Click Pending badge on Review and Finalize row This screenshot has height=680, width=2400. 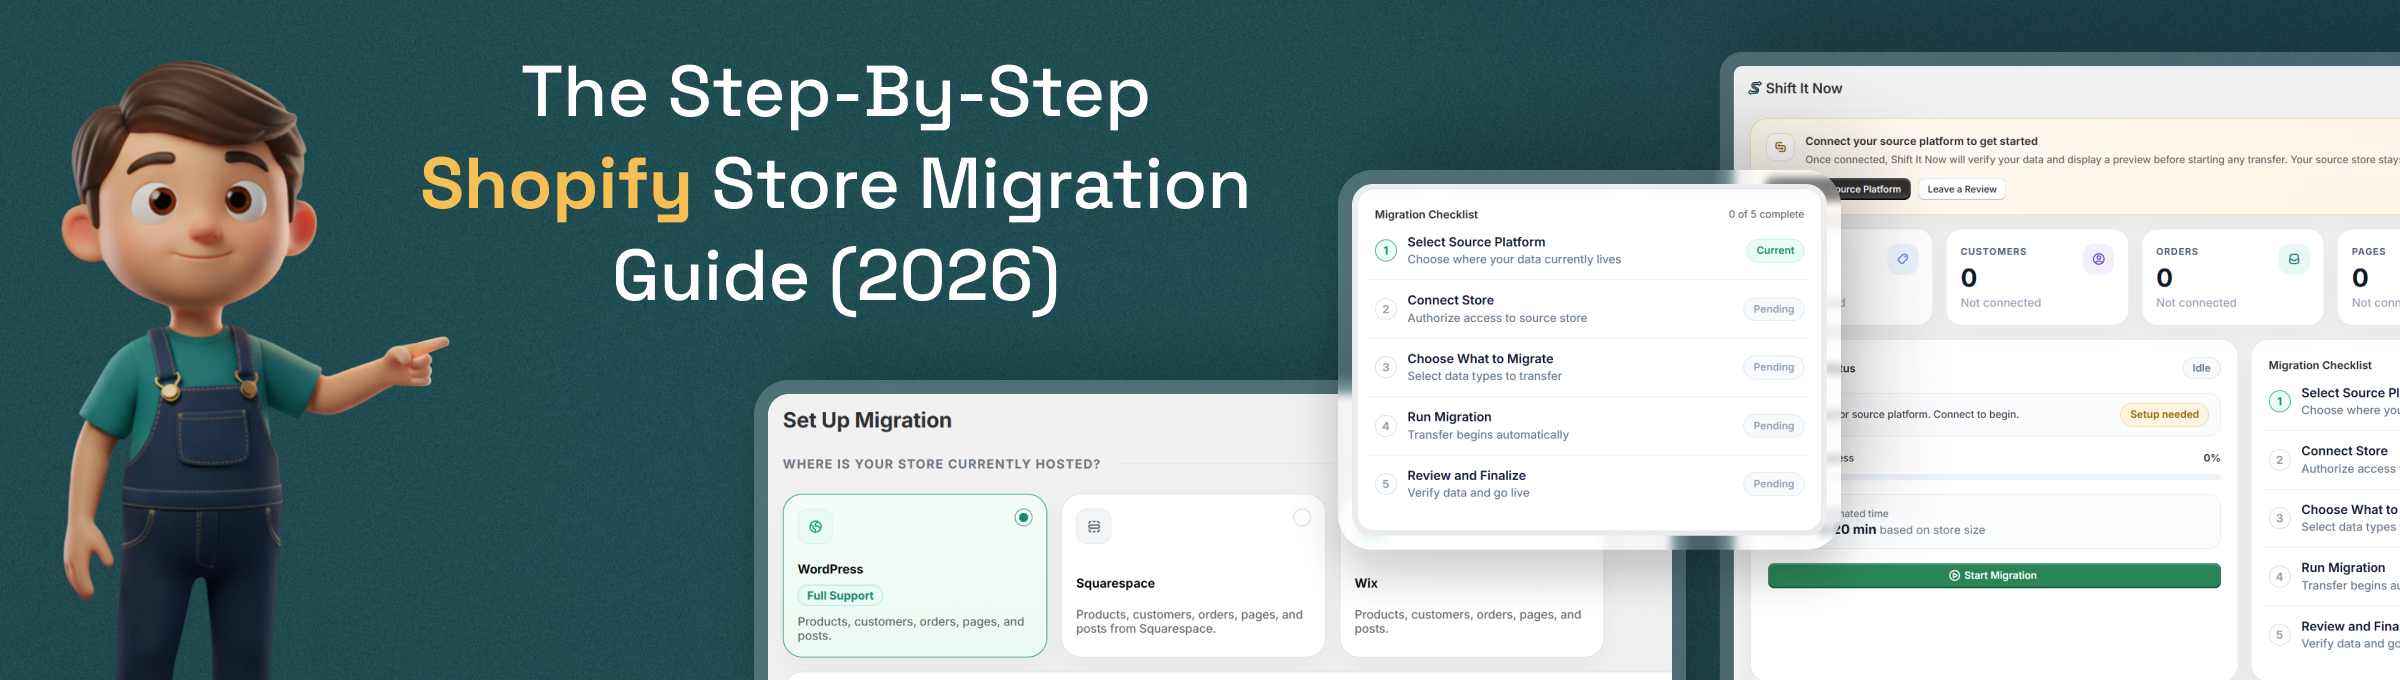[1774, 484]
